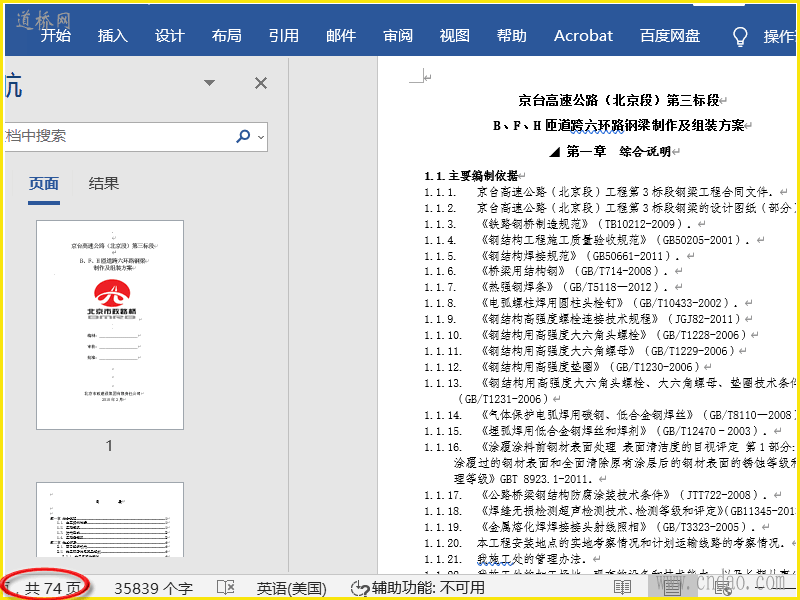
Task: Open the 开始 ribbon tab
Action: [x=56, y=35]
